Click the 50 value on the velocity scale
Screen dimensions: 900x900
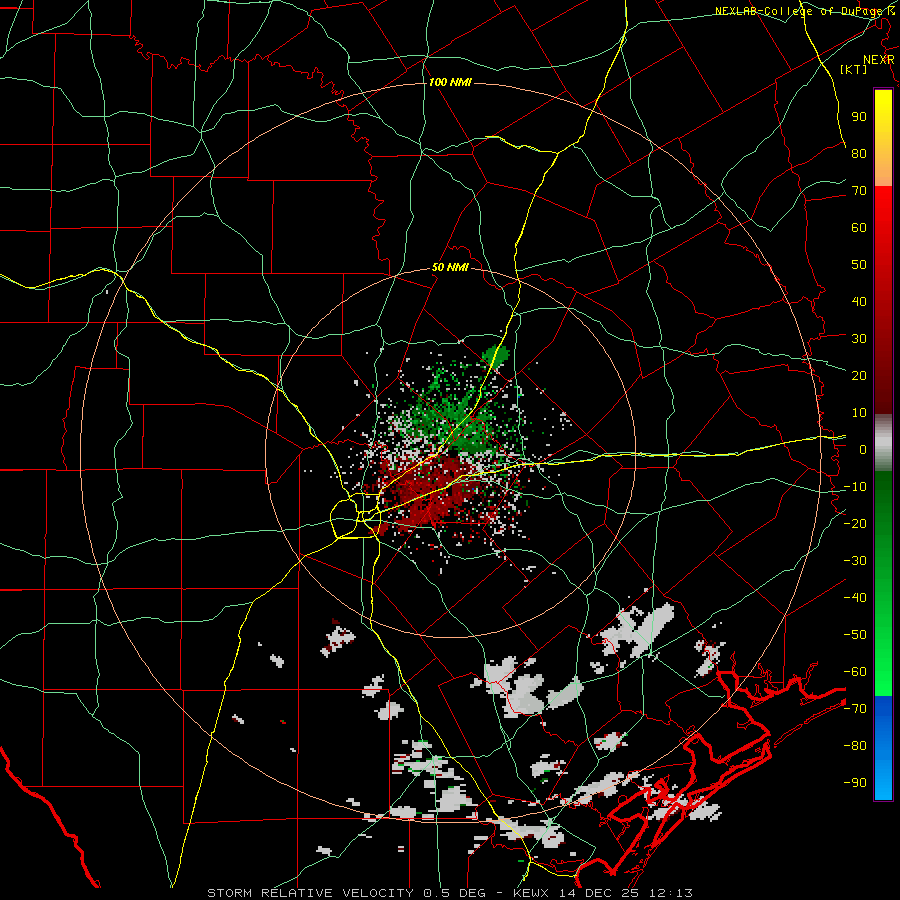859,265
